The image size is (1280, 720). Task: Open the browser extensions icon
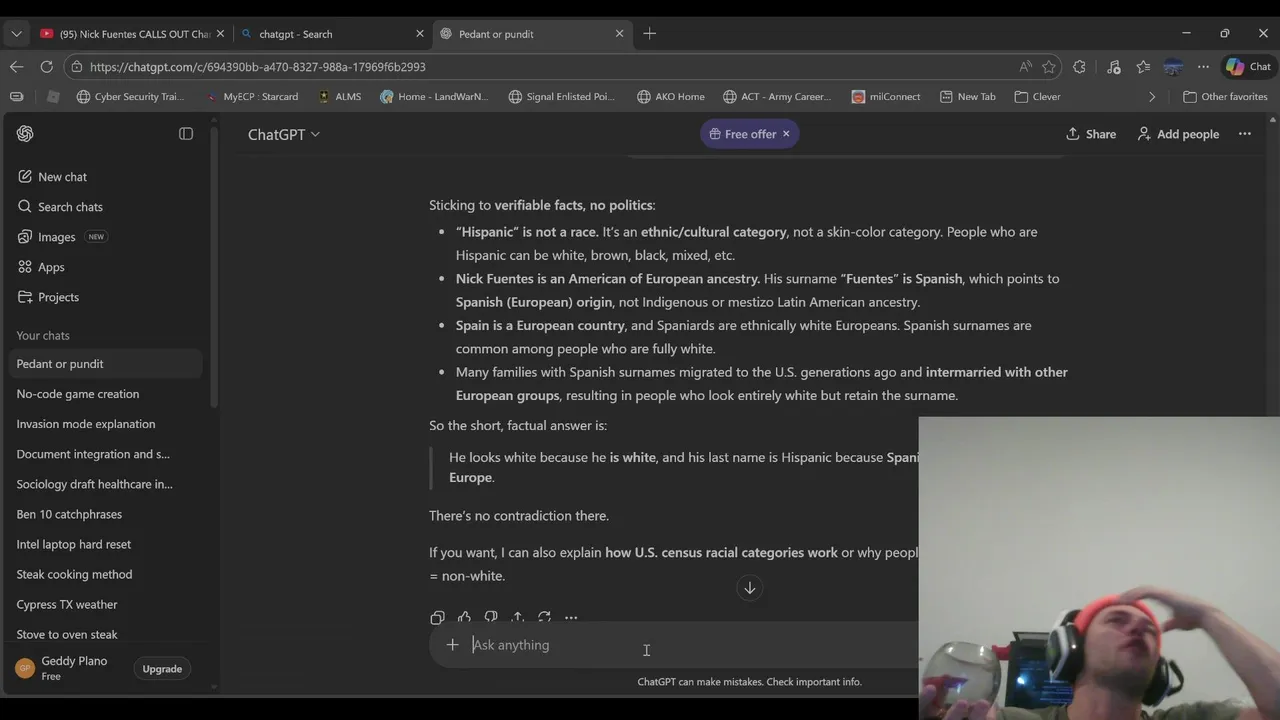pyautogui.click(x=1079, y=67)
